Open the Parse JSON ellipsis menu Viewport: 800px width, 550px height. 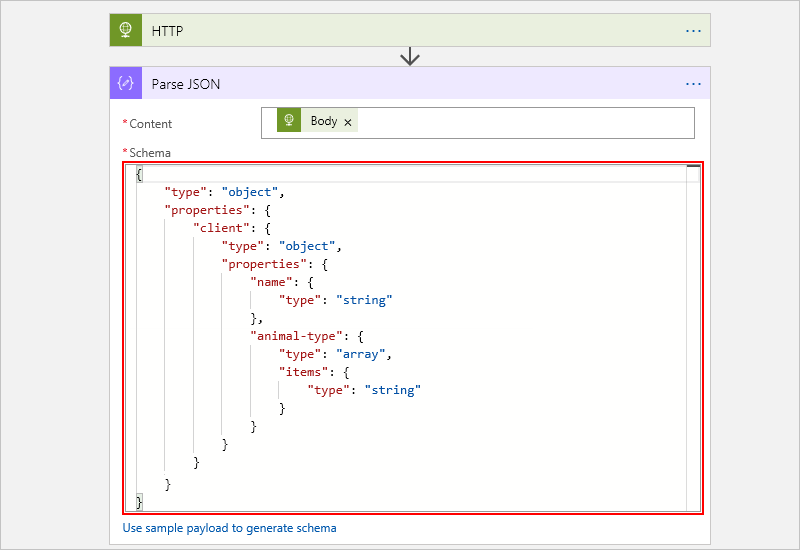(693, 84)
